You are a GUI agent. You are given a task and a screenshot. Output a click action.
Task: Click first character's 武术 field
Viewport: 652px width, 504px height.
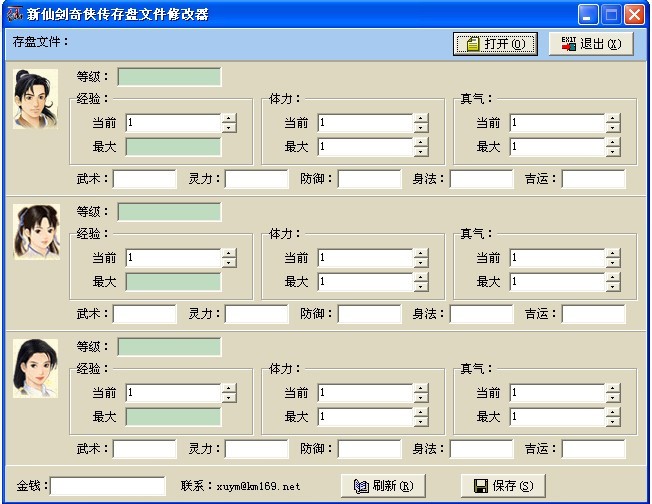click(145, 179)
